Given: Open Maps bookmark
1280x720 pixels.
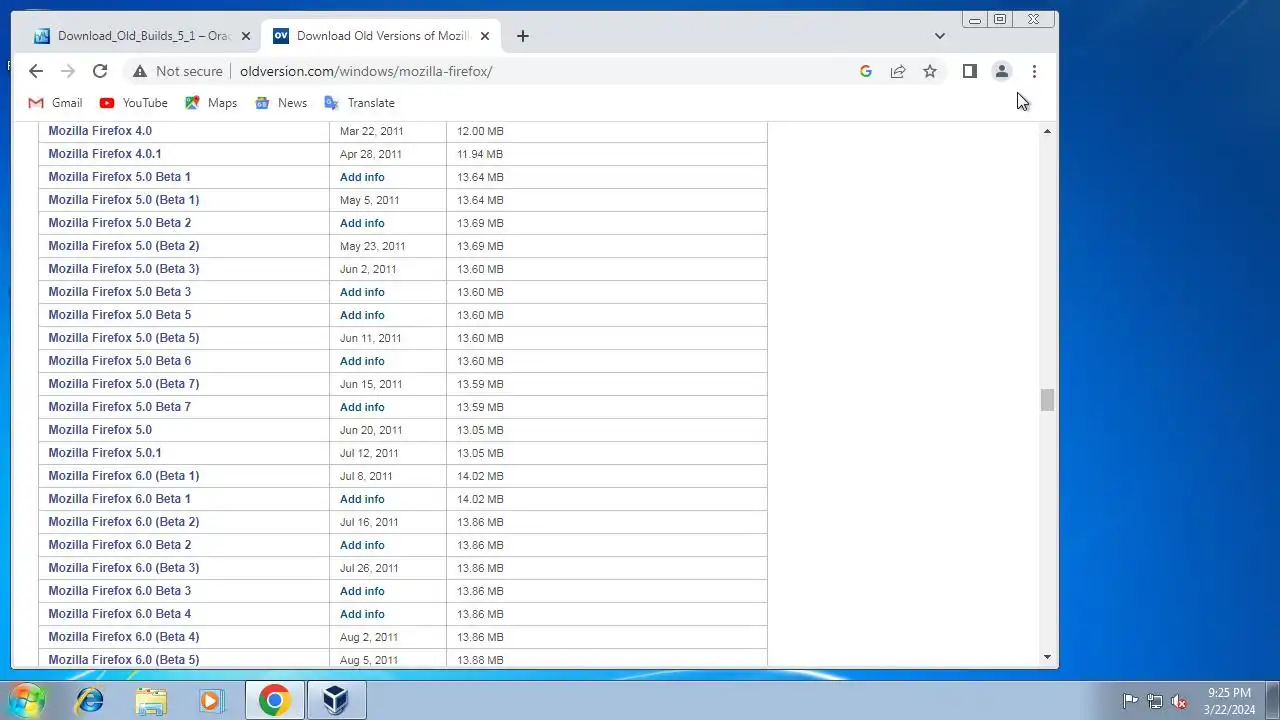Looking at the screenshot, I should (211, 103).
